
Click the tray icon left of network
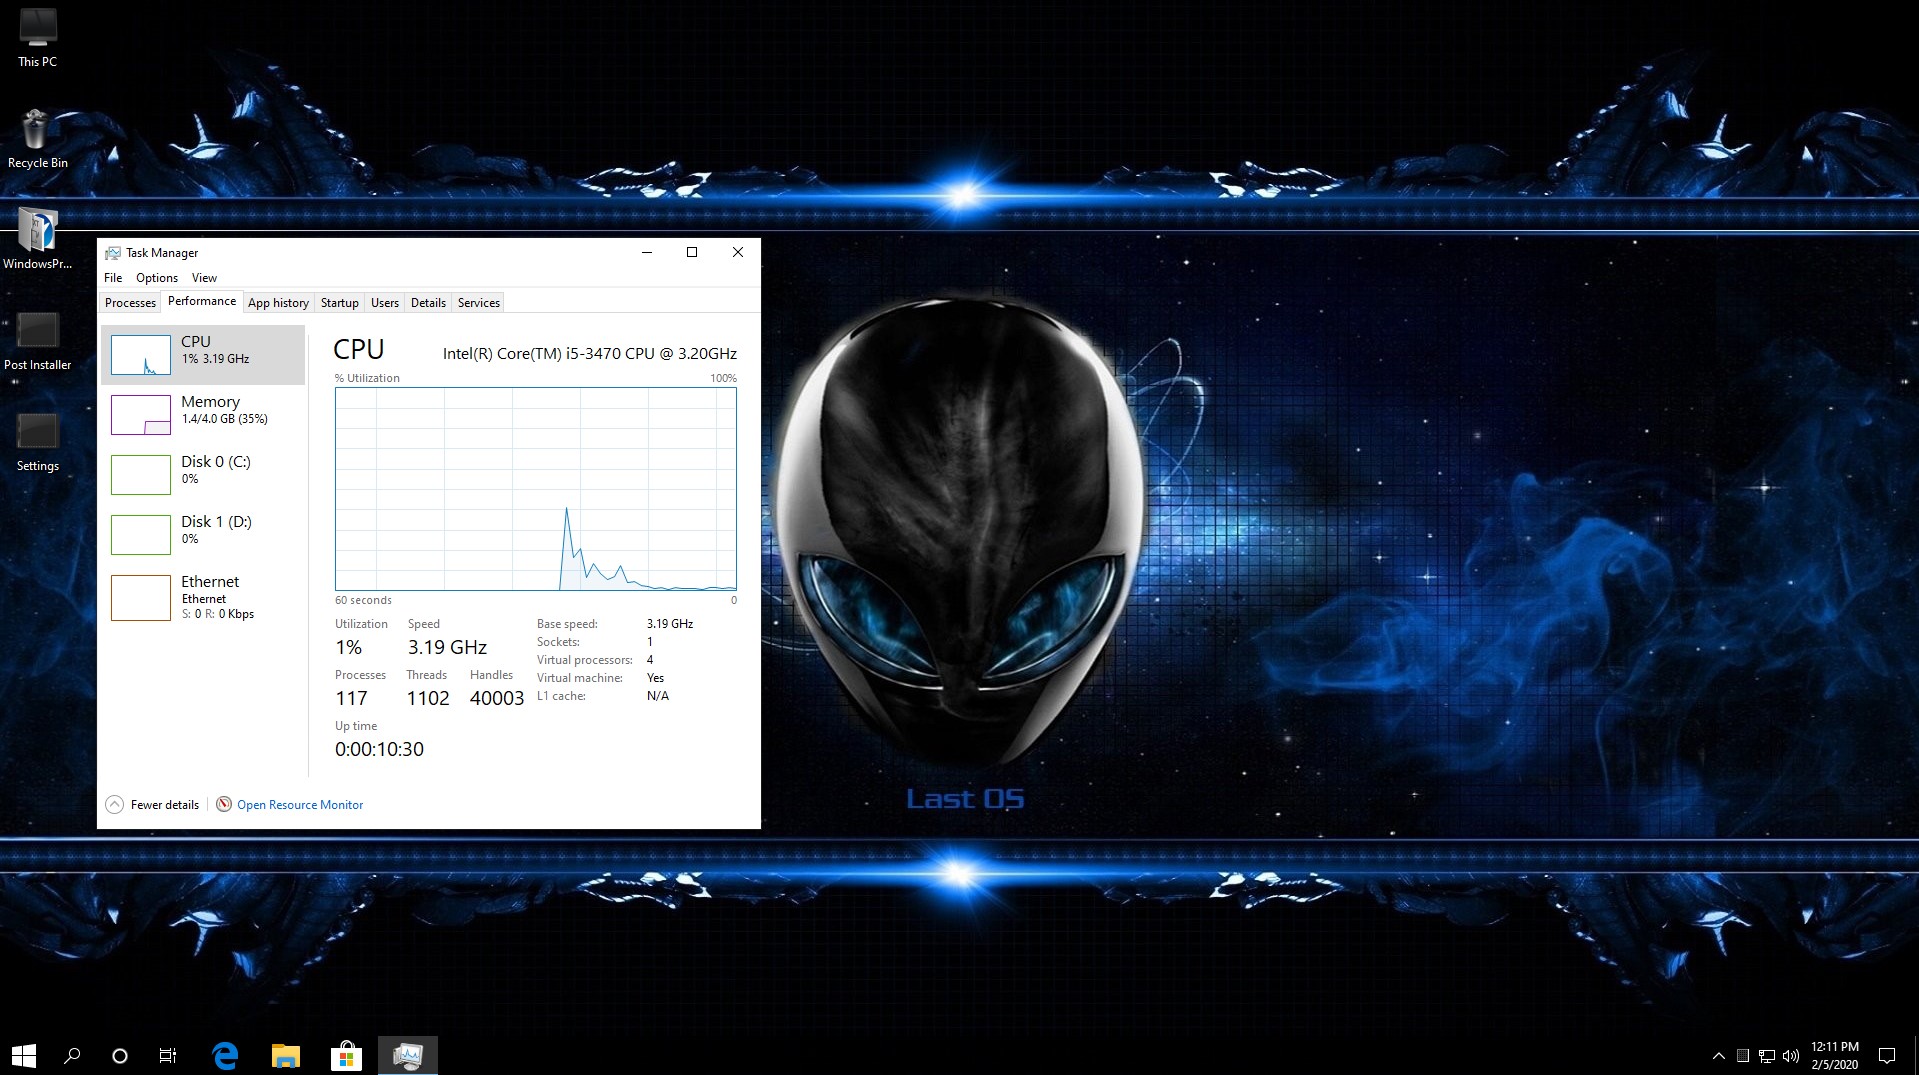tap(1743, 1056)
